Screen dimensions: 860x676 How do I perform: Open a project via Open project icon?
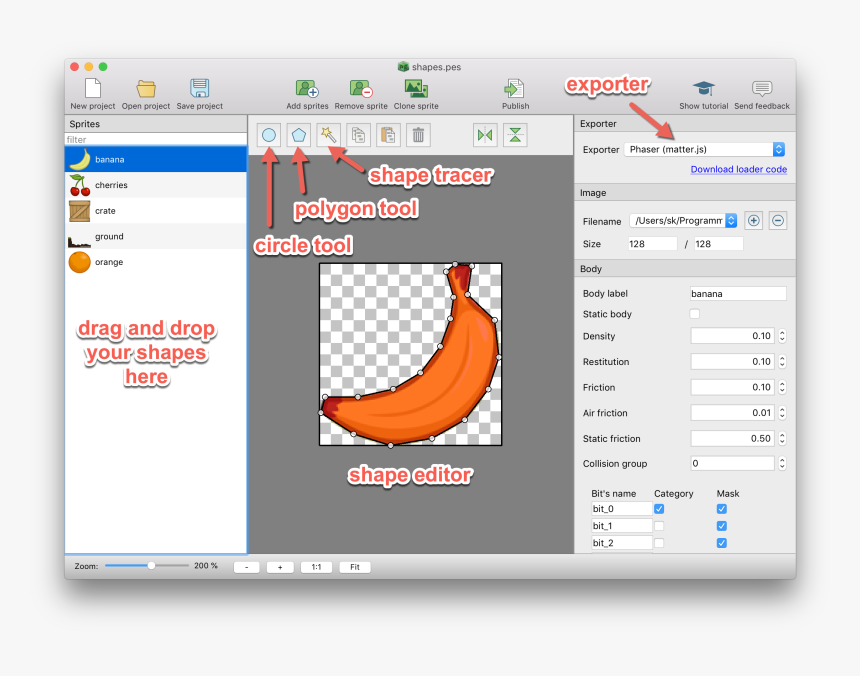pos(146,88)
